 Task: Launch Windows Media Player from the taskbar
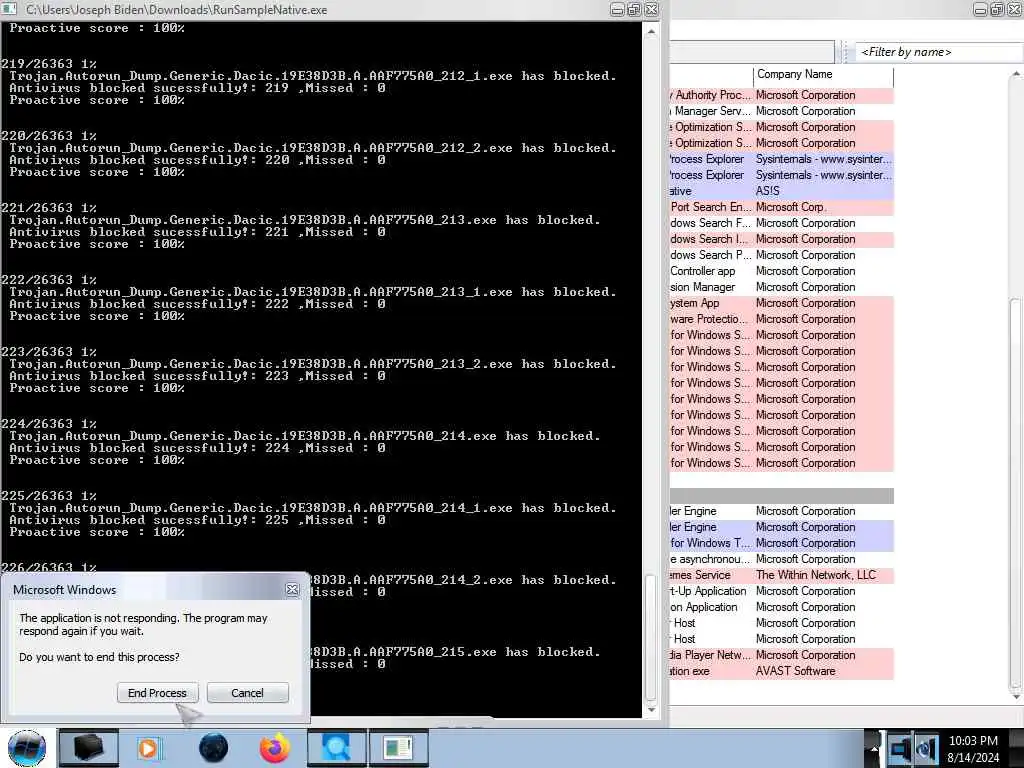click(149, 748)
